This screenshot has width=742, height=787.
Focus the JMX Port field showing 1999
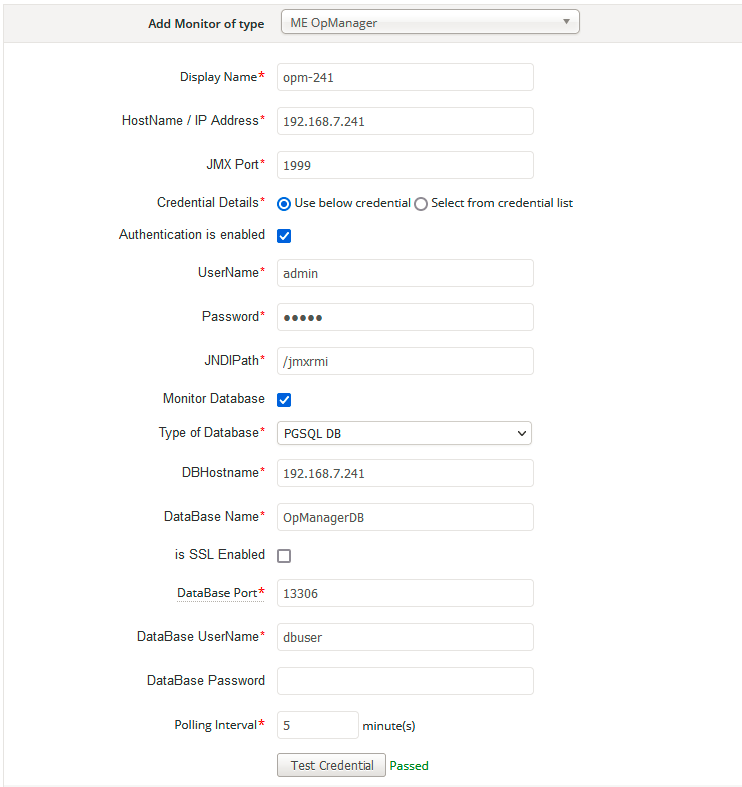tap(405, 165)
